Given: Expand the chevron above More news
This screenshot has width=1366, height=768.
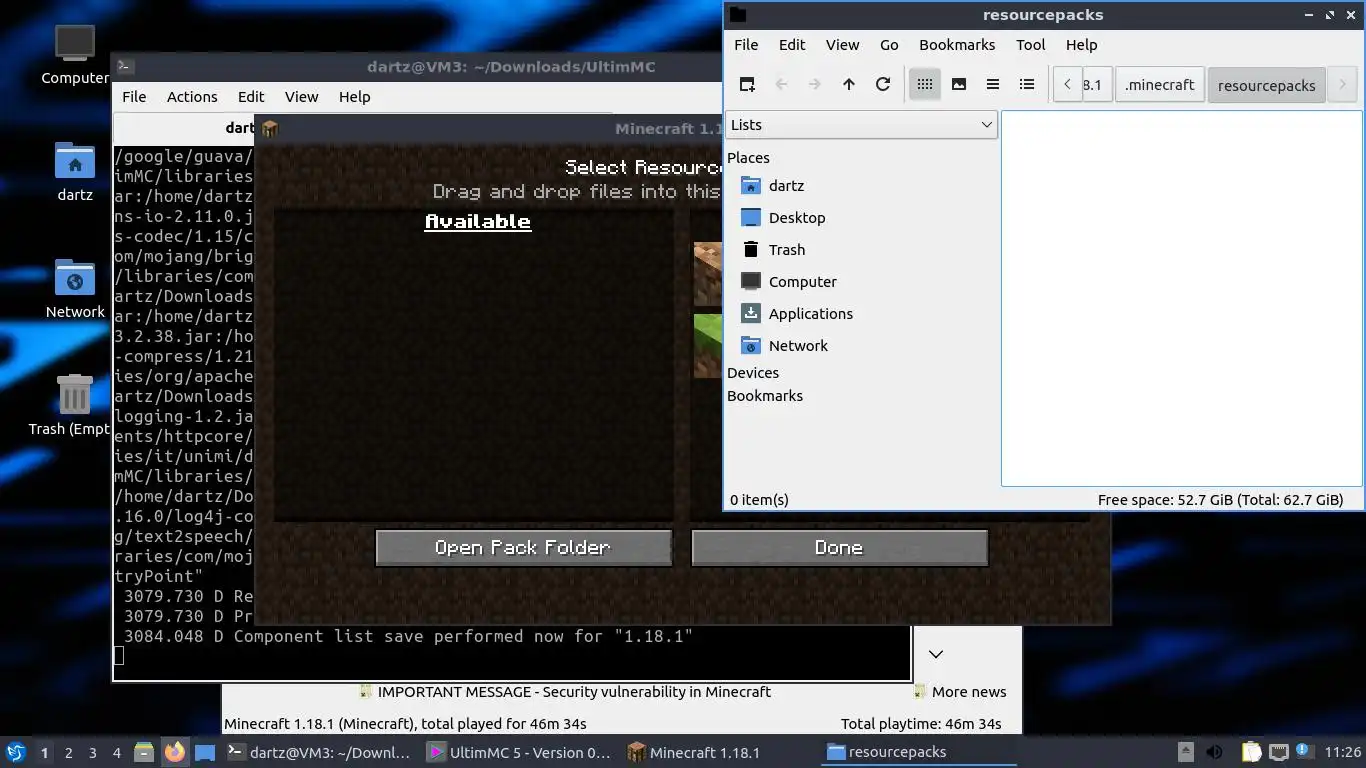Looking at the screenshot, I should point(936,654).
